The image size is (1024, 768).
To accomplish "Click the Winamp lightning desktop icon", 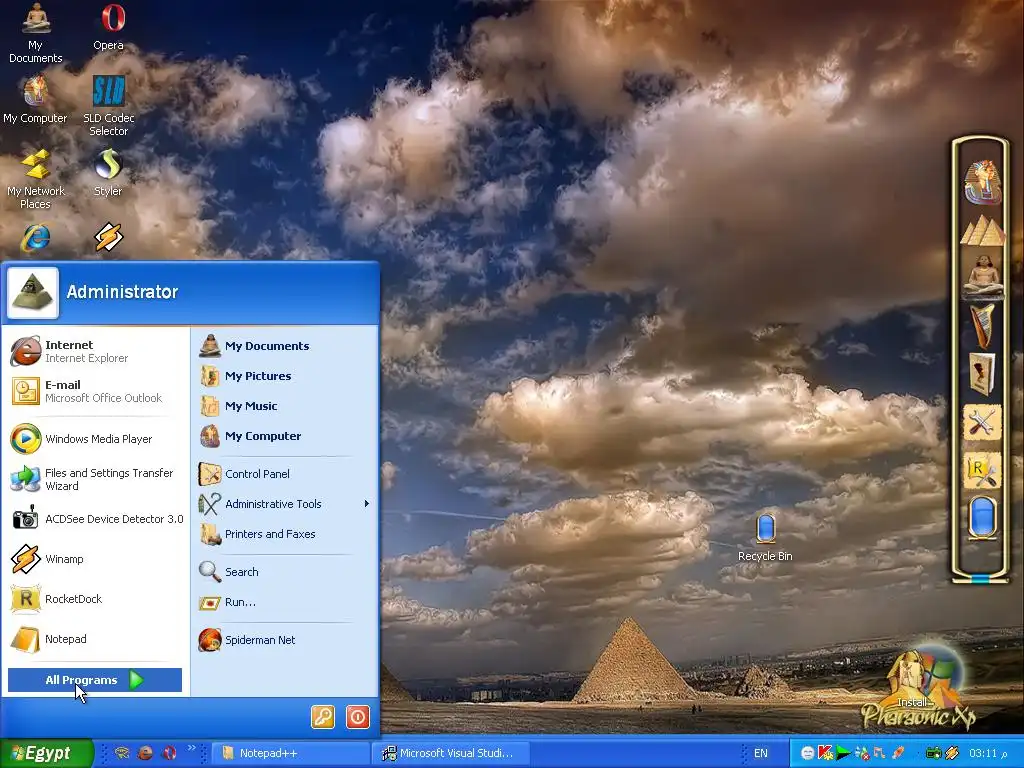I will [x=108, y=237].
